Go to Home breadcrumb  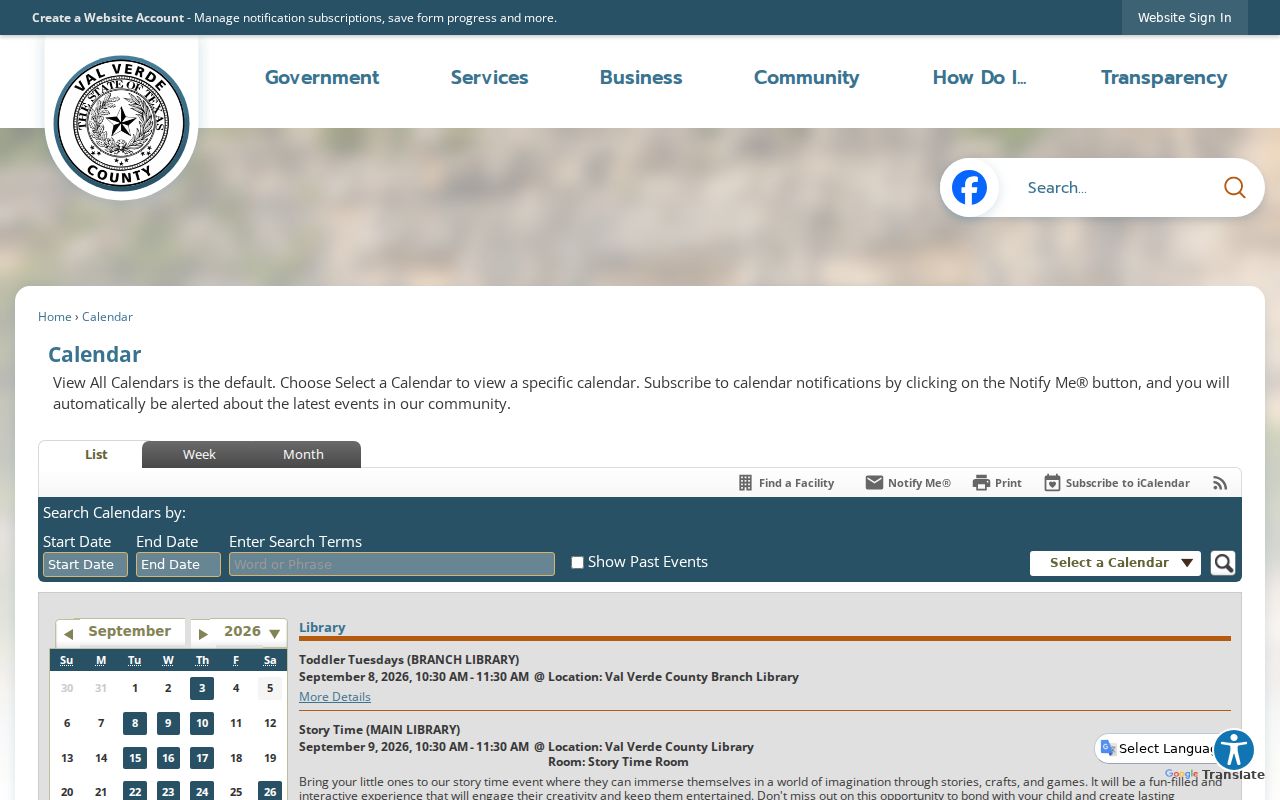coord(55,317)
